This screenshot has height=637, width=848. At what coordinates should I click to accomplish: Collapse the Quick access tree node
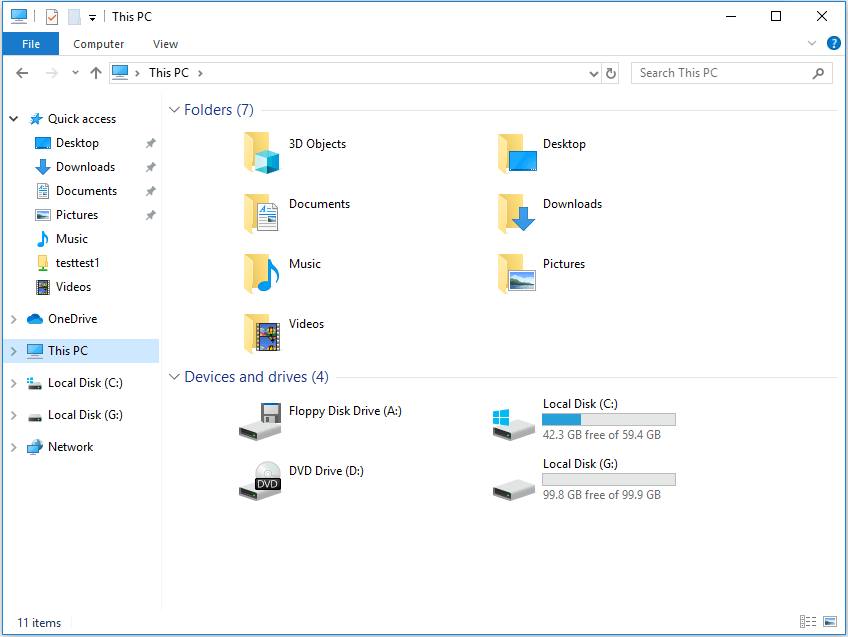[x=14, y=118]
